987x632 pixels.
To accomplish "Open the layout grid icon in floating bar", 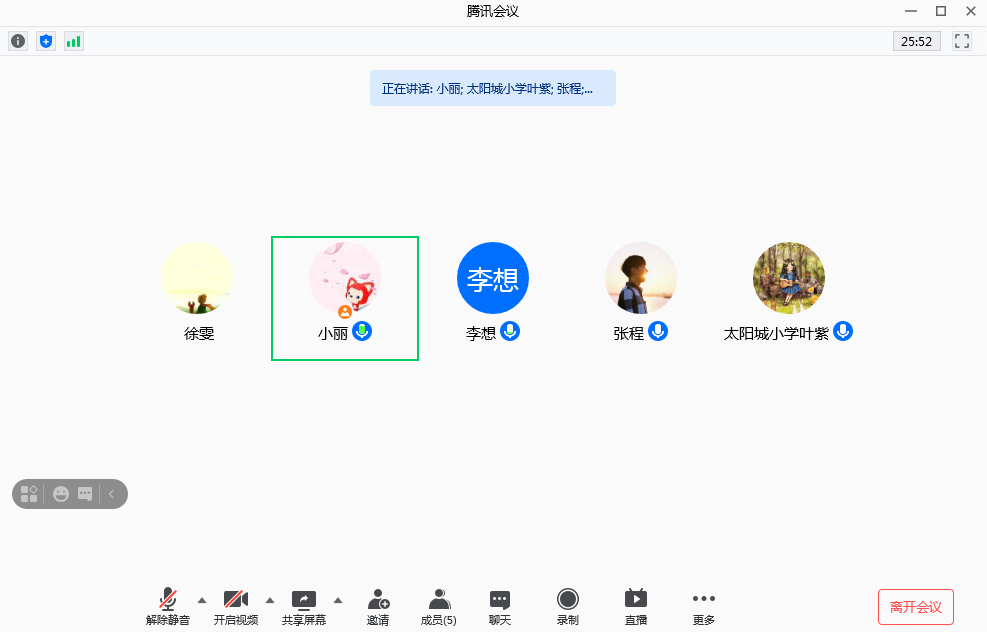I will [x=29, y=494].
